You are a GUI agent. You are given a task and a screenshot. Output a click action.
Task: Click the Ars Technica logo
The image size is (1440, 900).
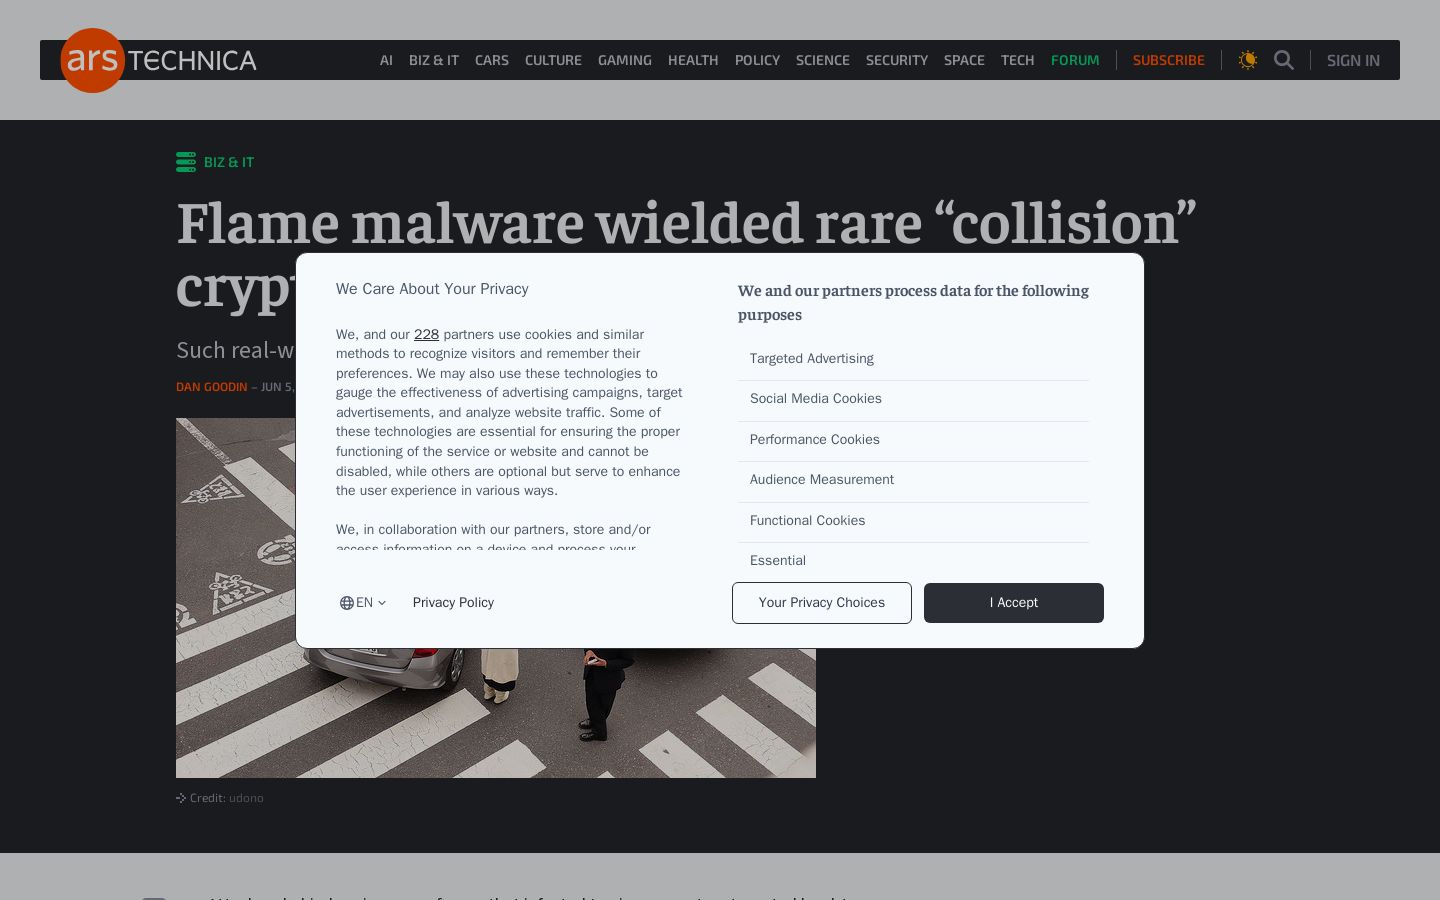pyautogui.click(x=159, y=60)
